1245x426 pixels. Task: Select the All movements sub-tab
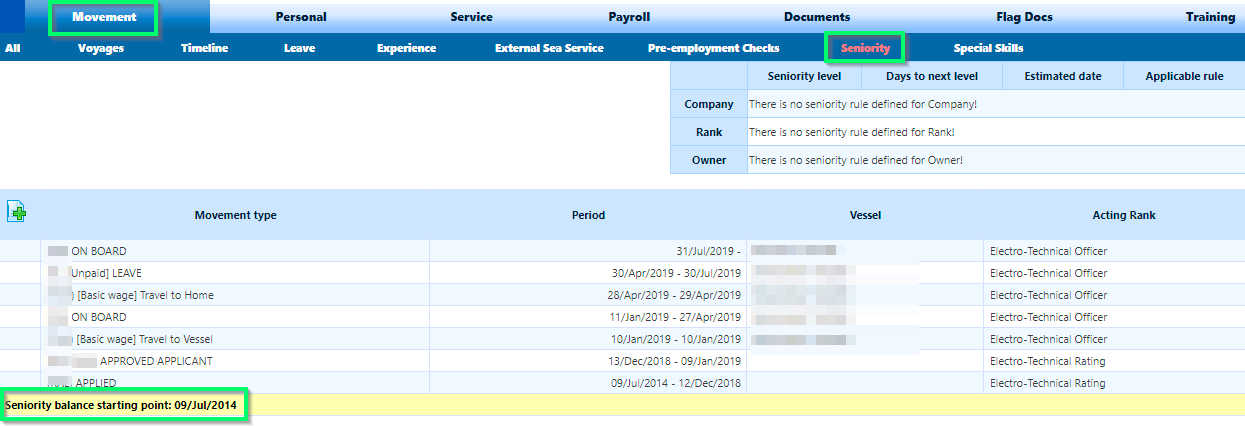(x=12, y=48)
